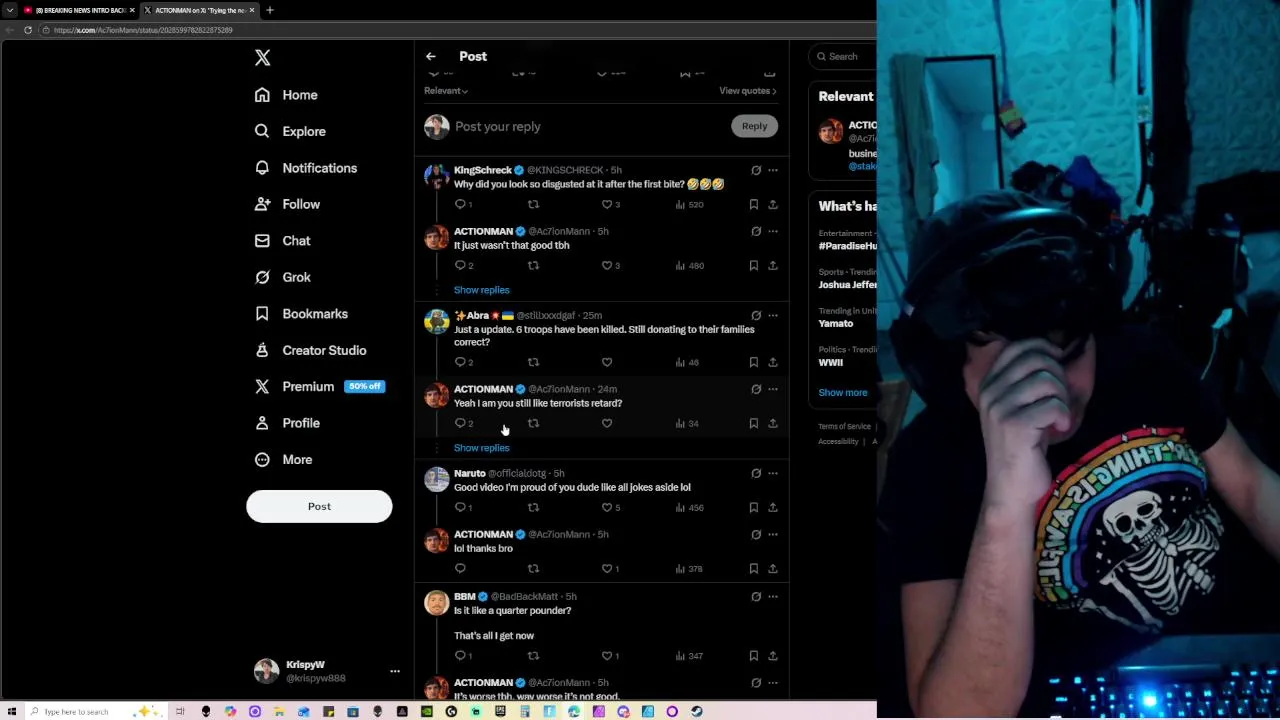Open account menu dots beside KrispyW
Screen dimensions: 1280x720
point(395,671)
